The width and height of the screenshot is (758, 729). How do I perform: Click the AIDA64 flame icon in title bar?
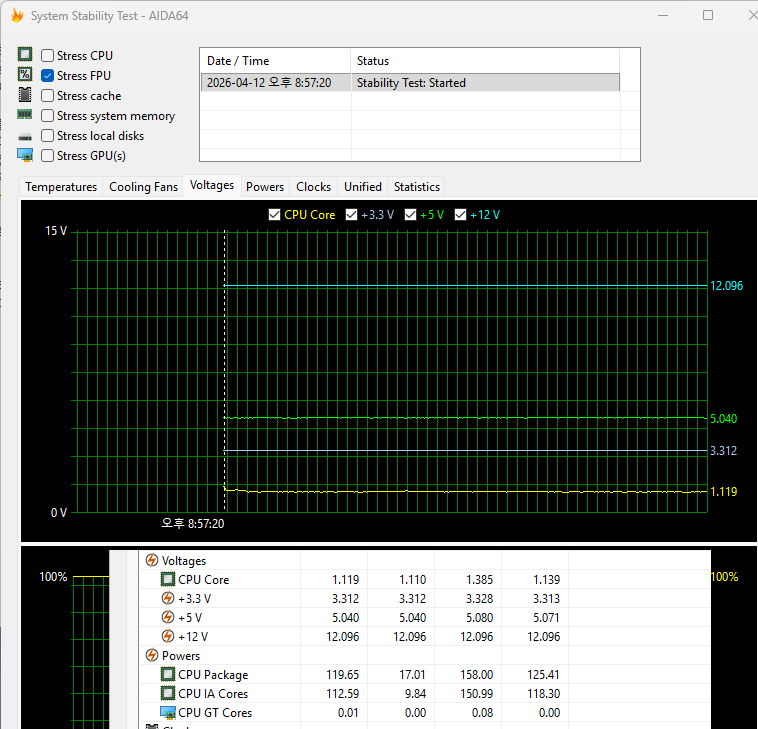(17, 15)
